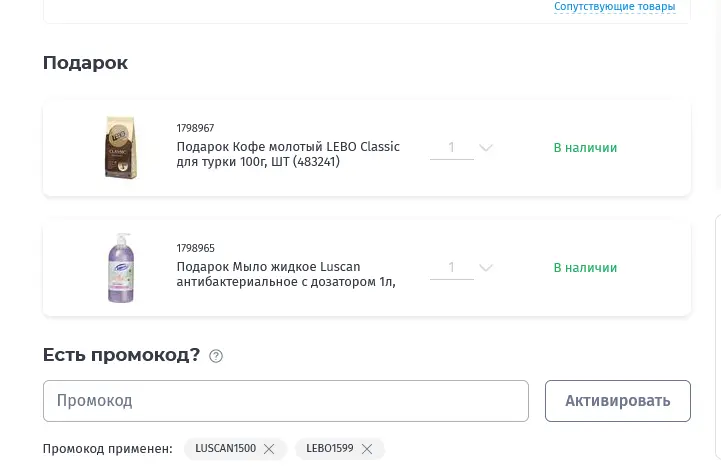Select the quantity field of soap gift
The height and width of the screenshot is (467, 721).
tap(452, 268)
